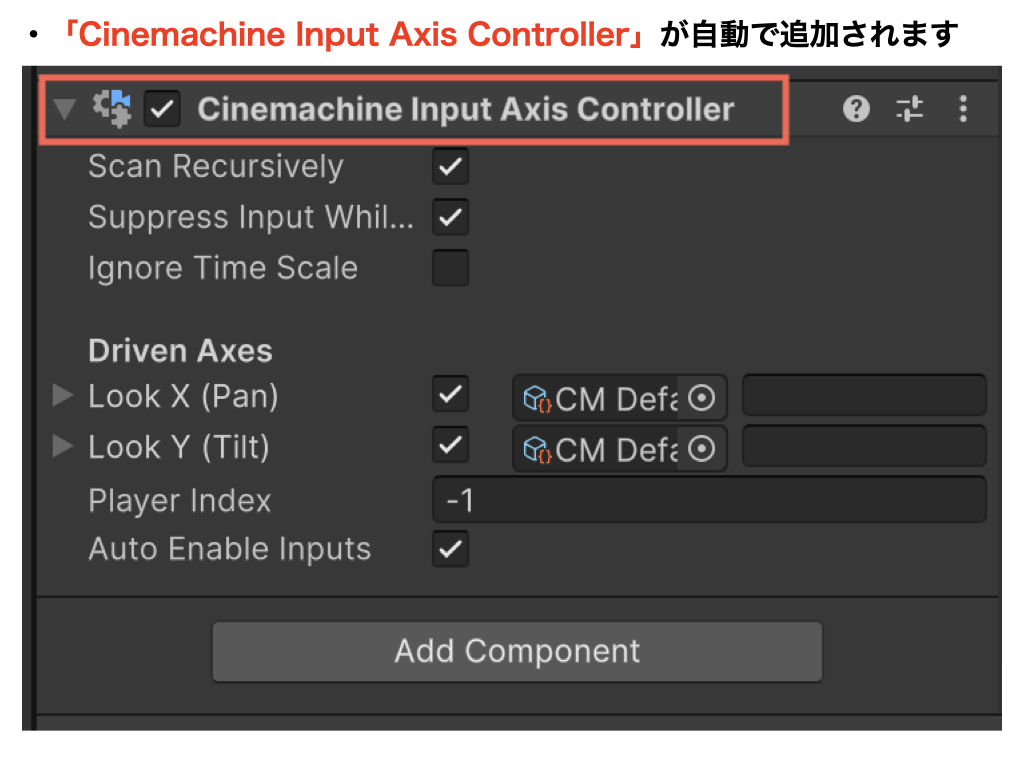Disable the Cinemachine Input Axis Controller component
The image size is (1024, 768).
pyautogui.click(x=162, y=109)
